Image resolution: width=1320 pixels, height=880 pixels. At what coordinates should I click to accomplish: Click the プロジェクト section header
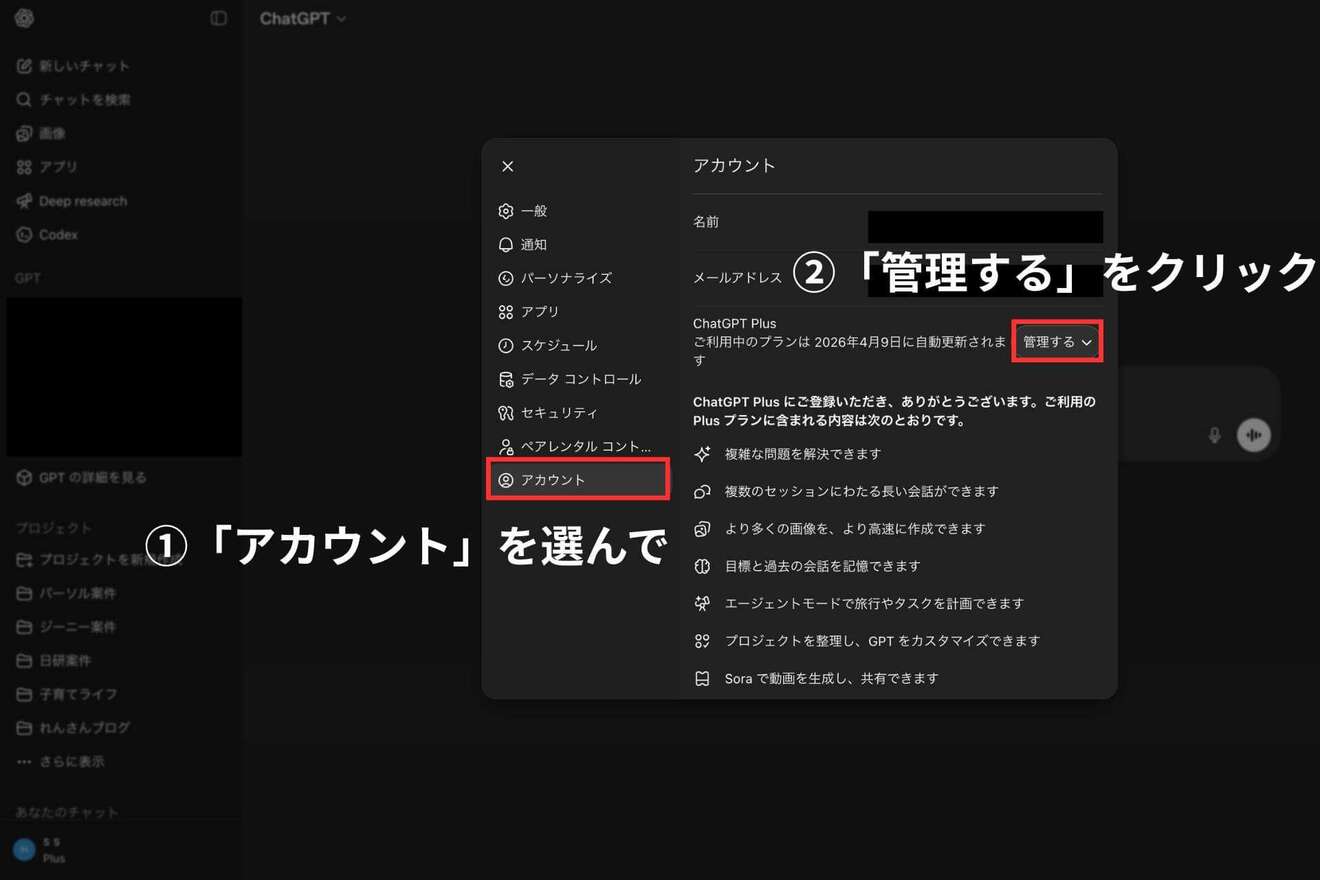pos(53,527)
